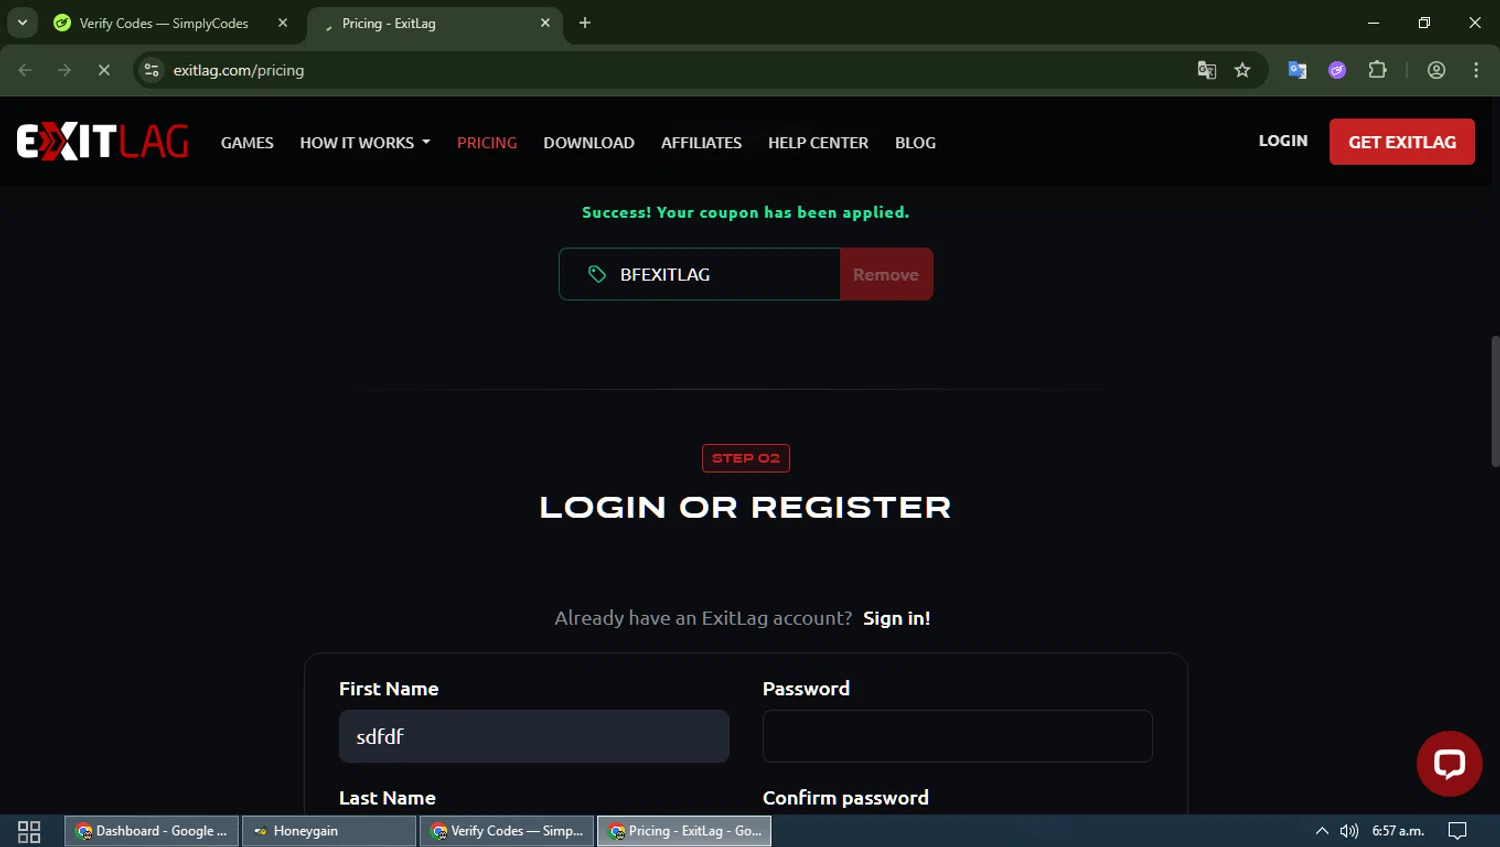The height and width of the screenshot is (847, 1500).
Task: Click the purple extension icon
Action: pyautogui.click(x=1337, y=70)
